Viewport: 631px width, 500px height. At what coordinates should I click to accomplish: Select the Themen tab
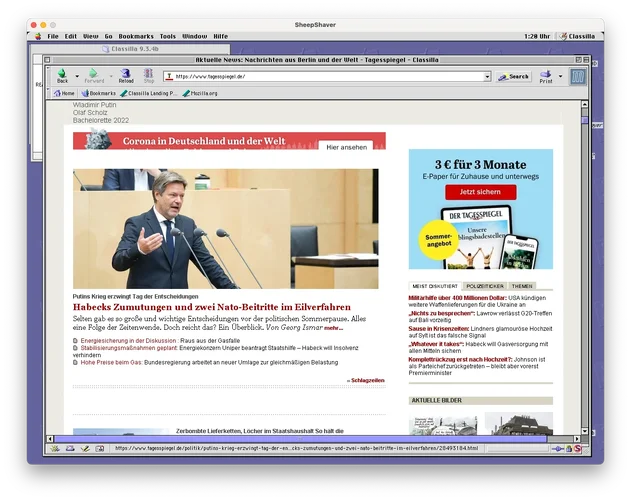point(522,286)
